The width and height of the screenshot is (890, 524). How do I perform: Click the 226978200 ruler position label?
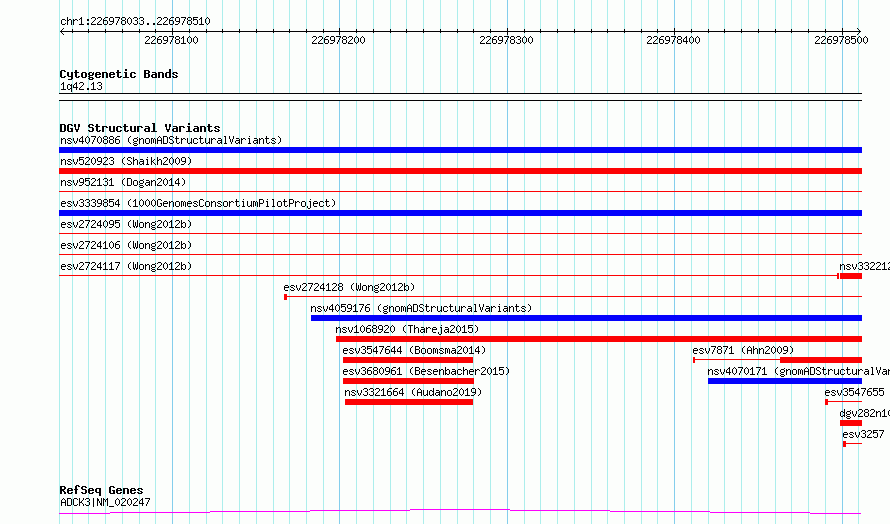338,40
